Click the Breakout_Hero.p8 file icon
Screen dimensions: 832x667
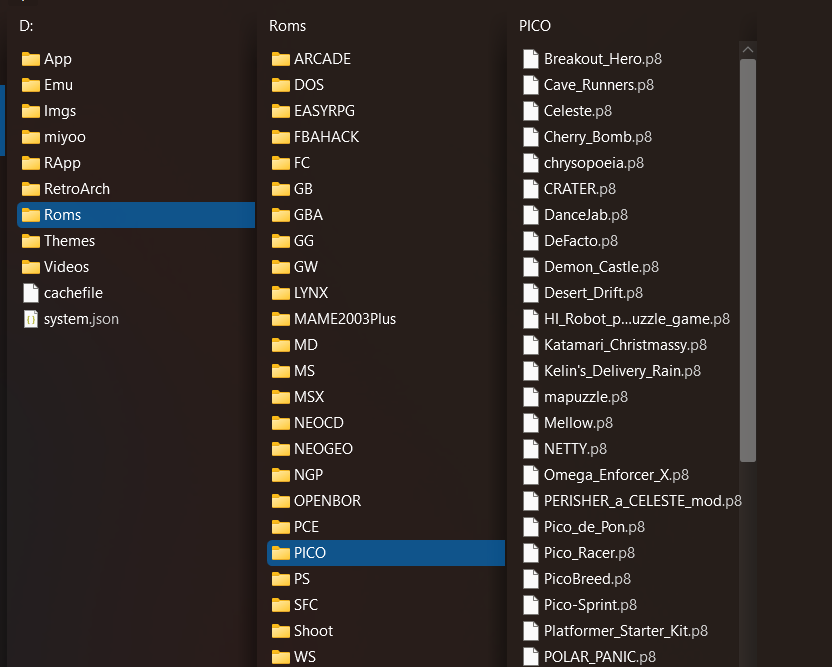coord(531,59)
